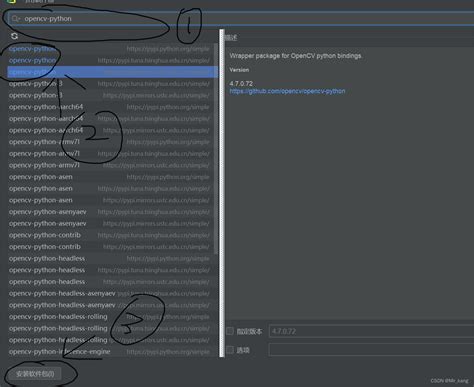Select opencv-python from tsinghua mirror
This screenshot has width=474, height=387.
112,60
